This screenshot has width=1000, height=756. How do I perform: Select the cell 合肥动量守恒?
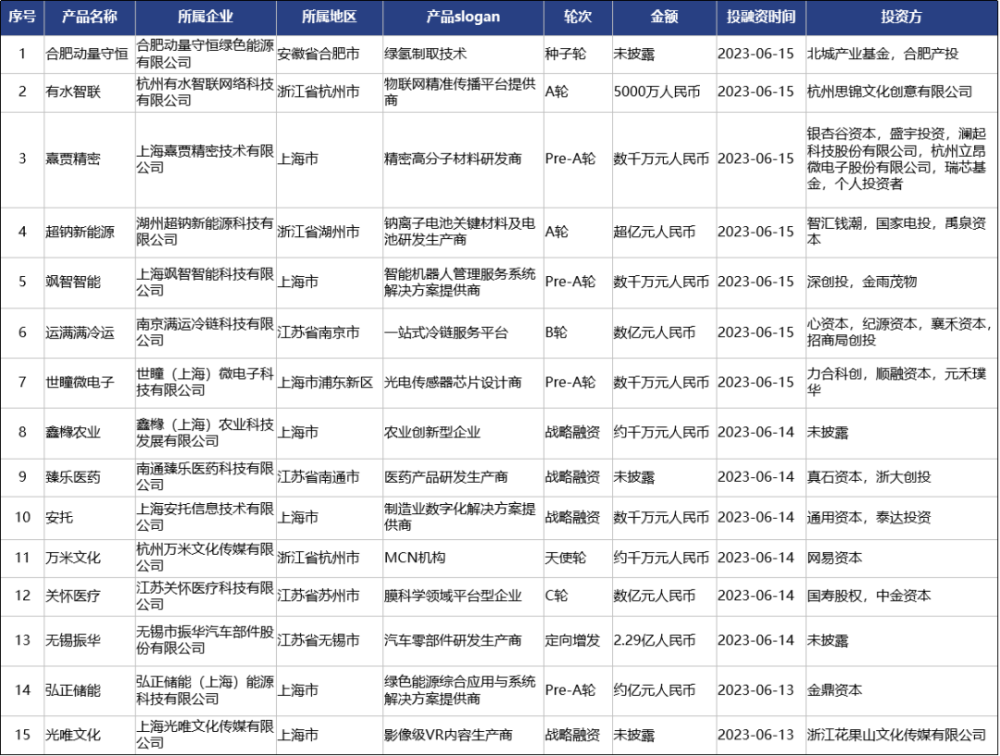pyautogui.click(x=87, y=54)
